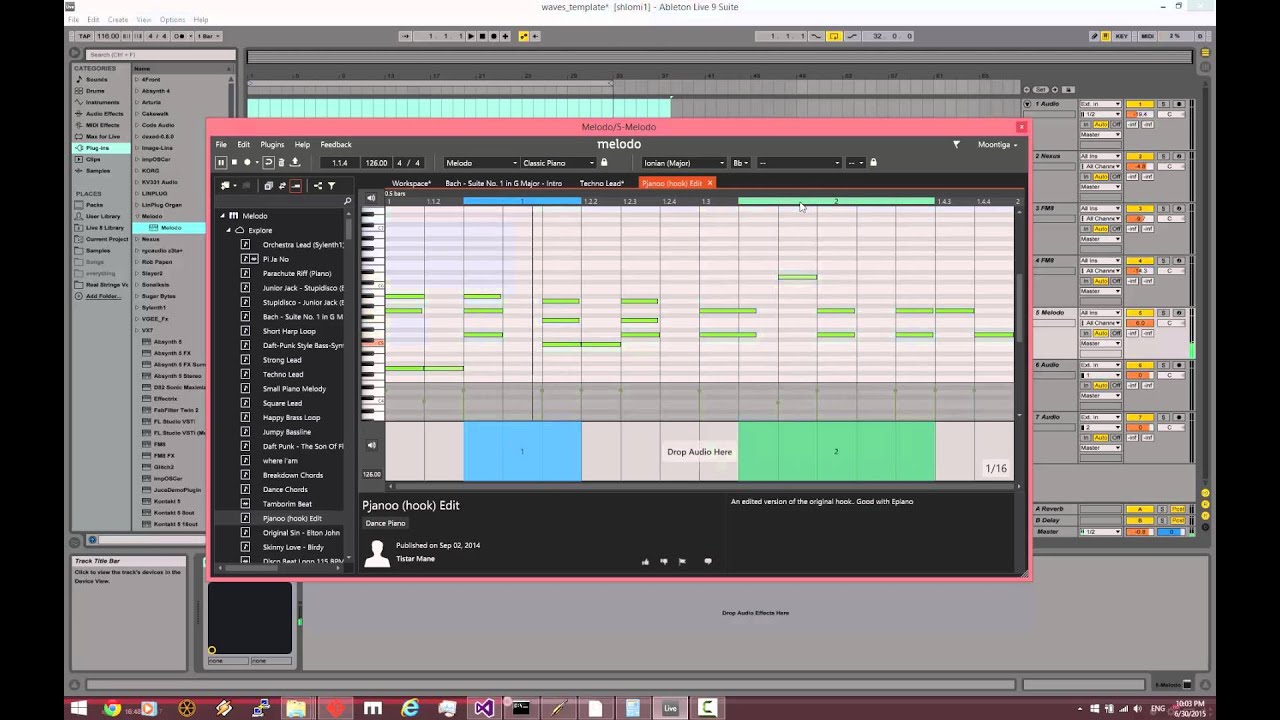Click the upload/export icon in Melodo
The height and width of the screenshot is (720, 1280).
[x=294, y=163]
